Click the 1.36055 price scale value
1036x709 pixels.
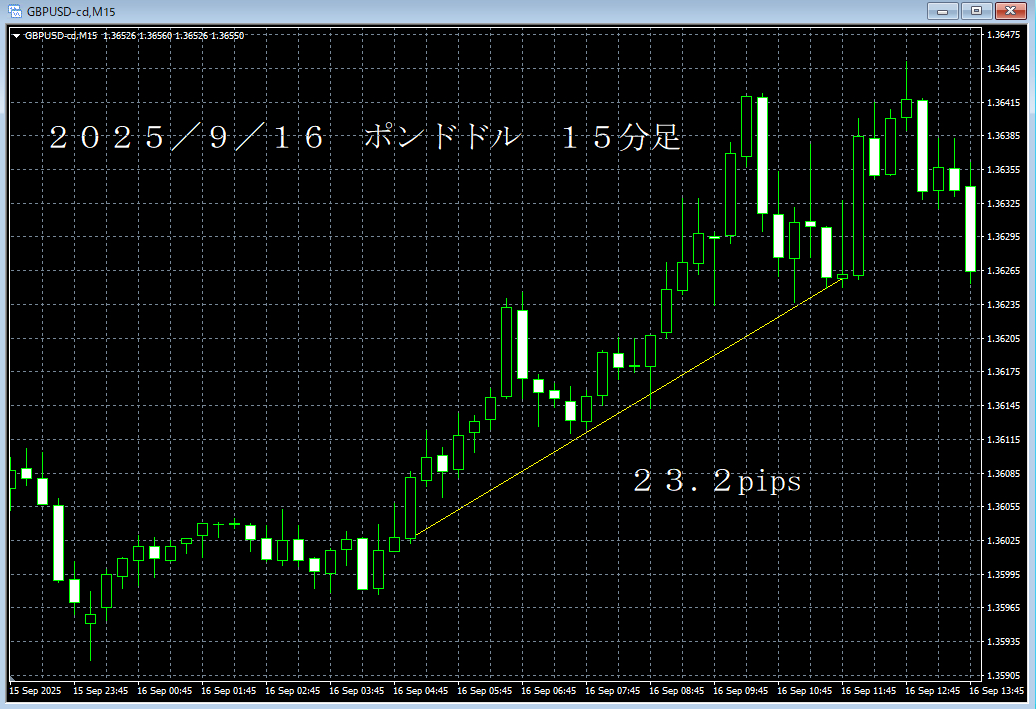(x=1003, y=507)
